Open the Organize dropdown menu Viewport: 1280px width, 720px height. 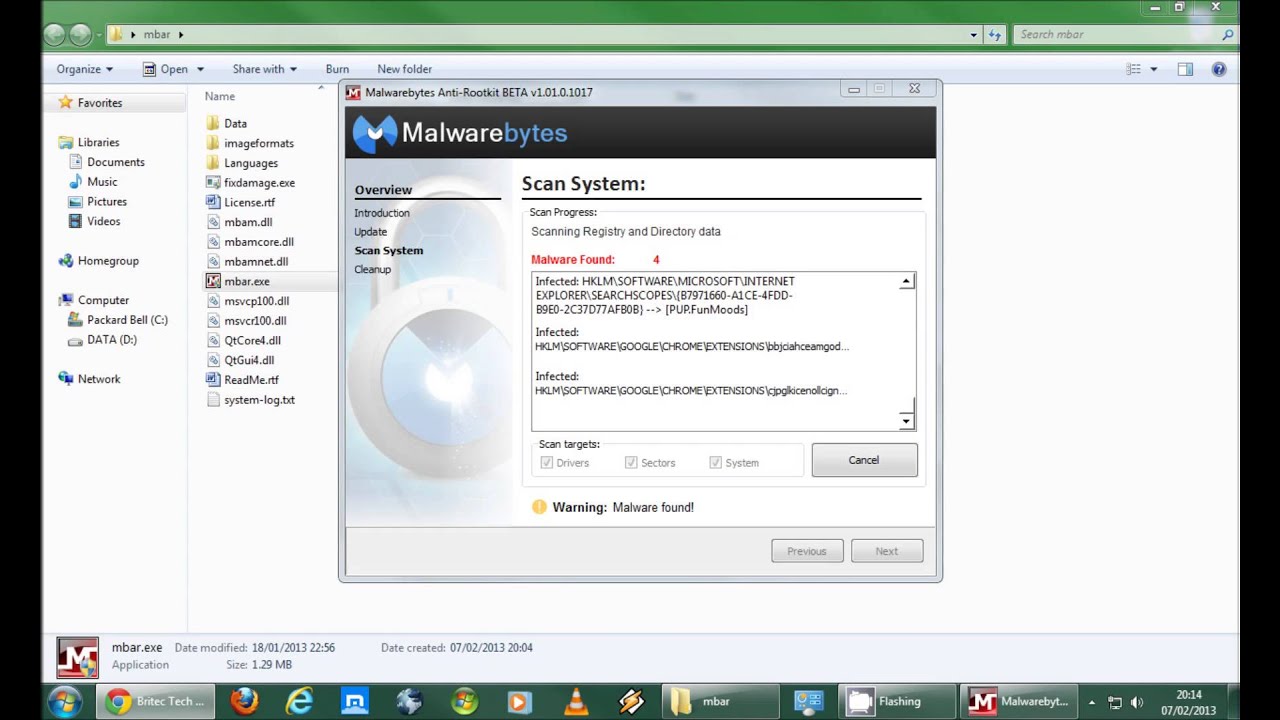tap(85, 69)
